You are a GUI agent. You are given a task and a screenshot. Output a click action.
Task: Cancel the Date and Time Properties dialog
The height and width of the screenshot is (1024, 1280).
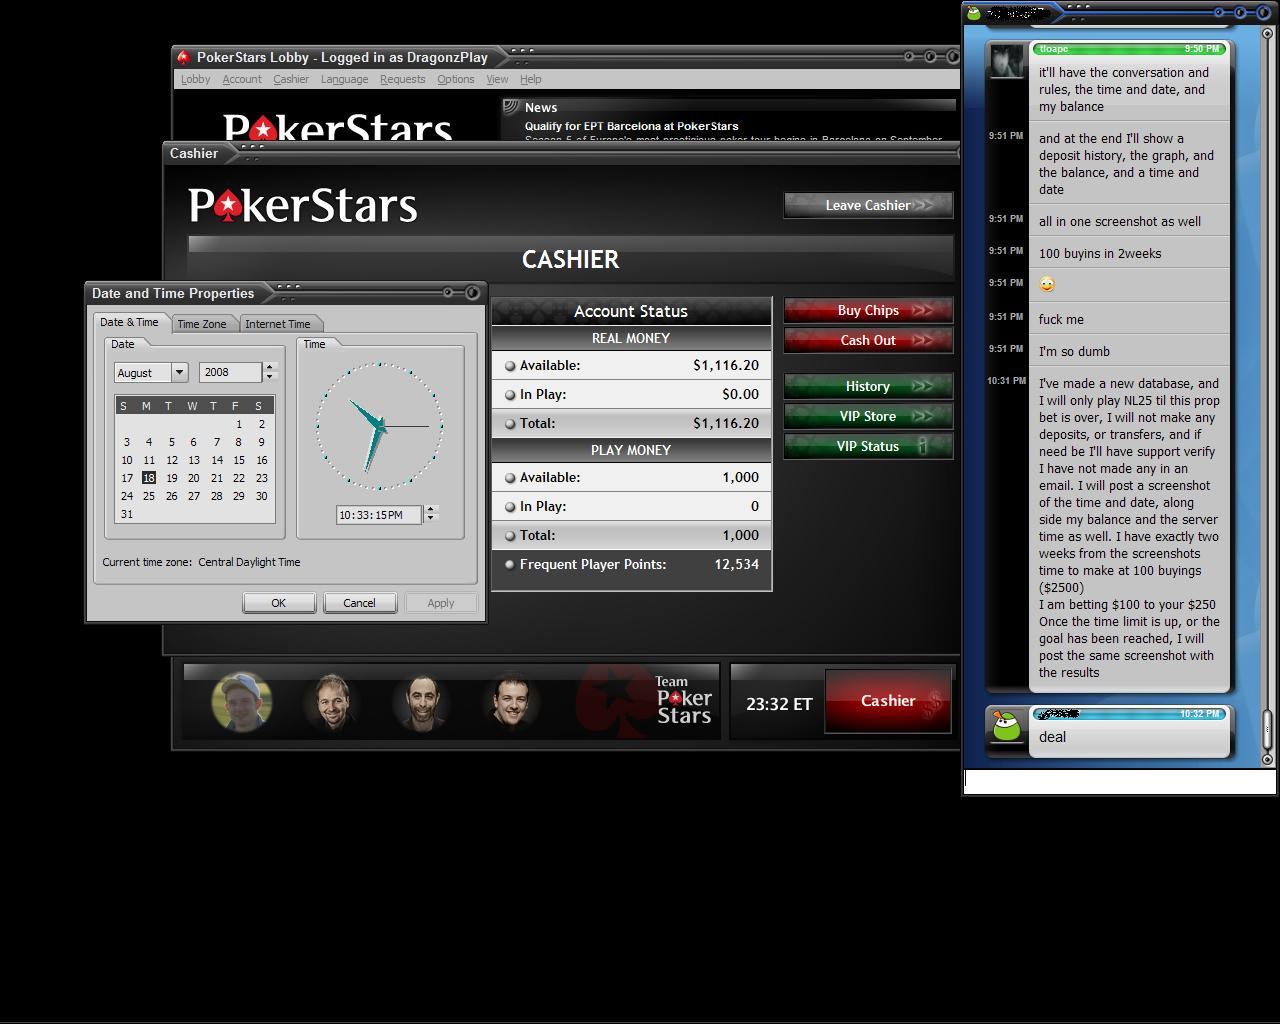click(x=359, y=603)
